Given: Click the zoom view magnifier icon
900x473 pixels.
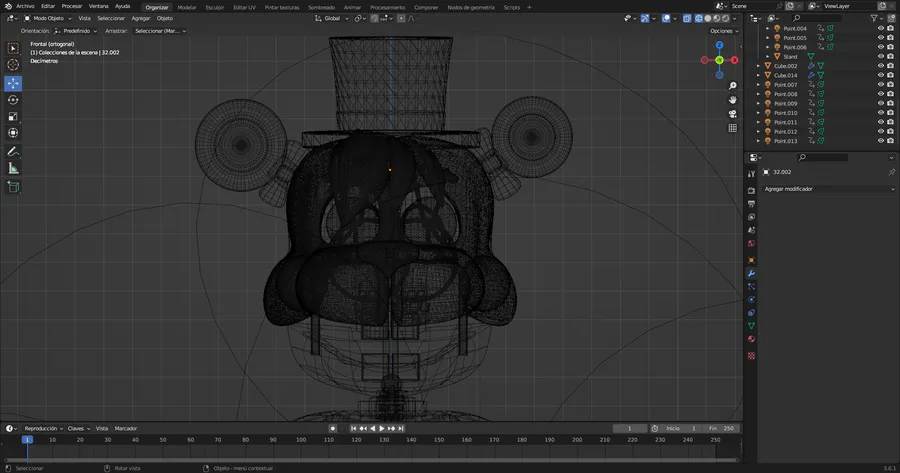Looking at the screenshot, I should click(732, 86).
